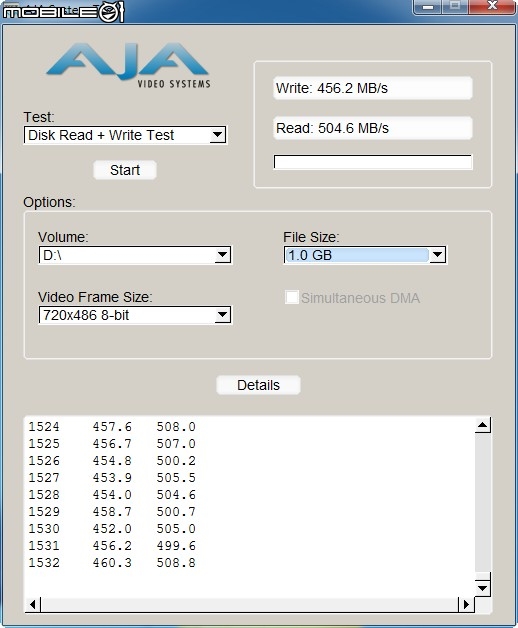Screen dimensions: 518x628
Task: Click the horizontal scroll left arrow
Action: coord(33,604)
